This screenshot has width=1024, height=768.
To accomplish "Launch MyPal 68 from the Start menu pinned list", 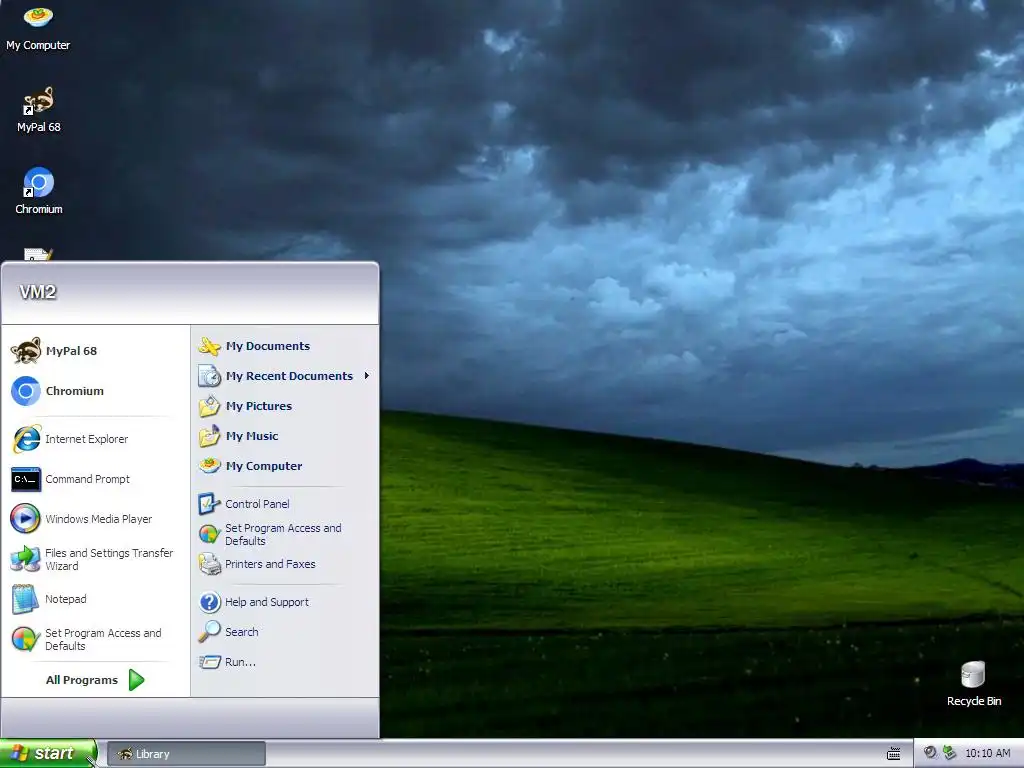I will click(x=95, y=351).
